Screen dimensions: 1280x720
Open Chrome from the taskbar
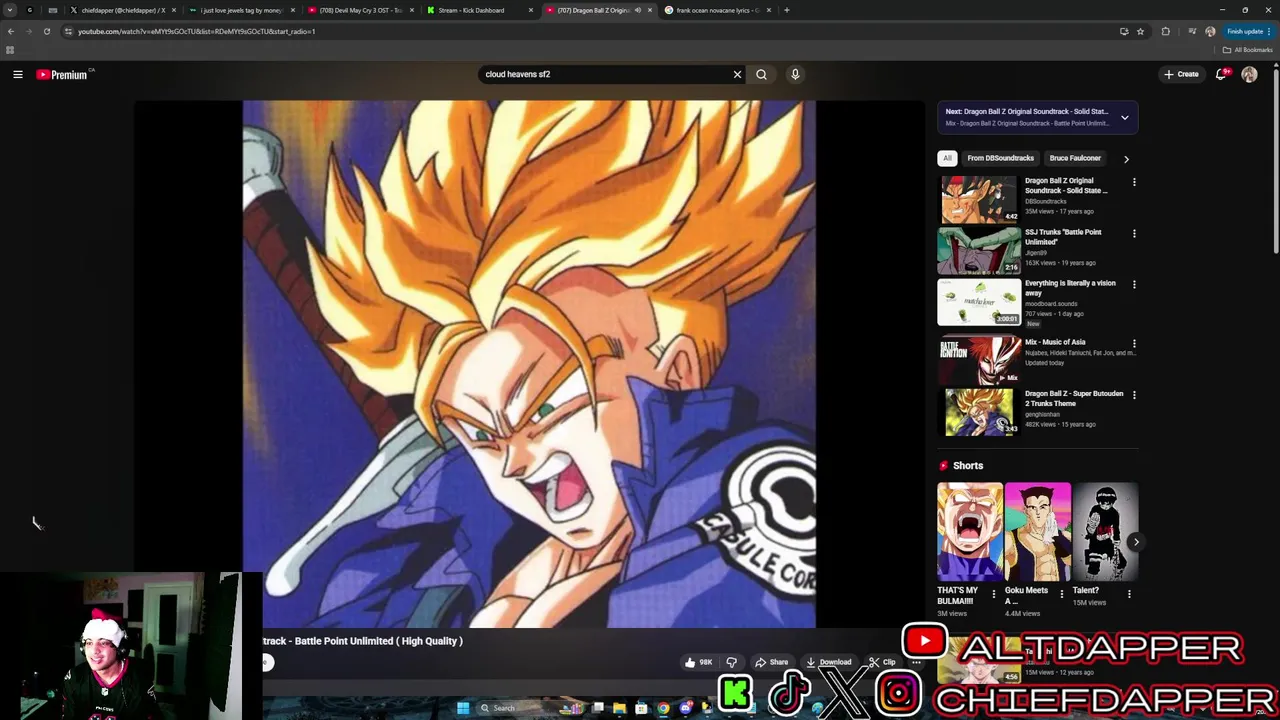(x=663, y=708)
